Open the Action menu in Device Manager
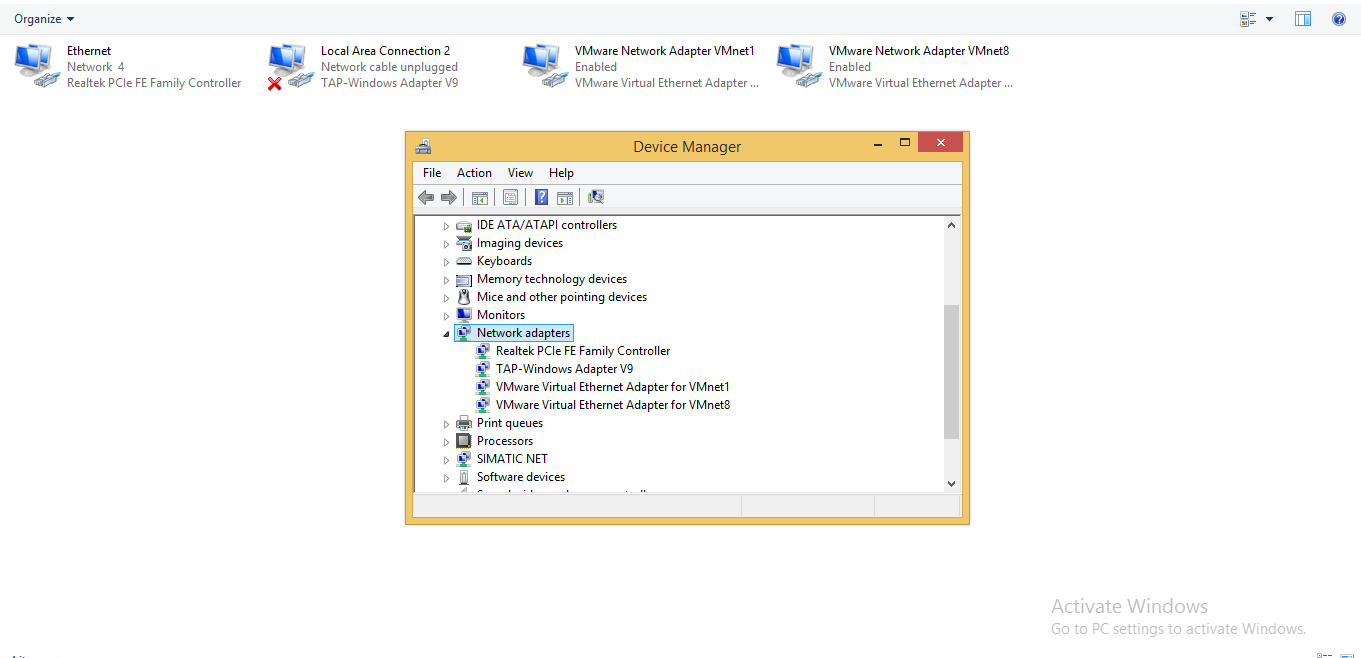 pyautogui.click(x=474, y=173)
